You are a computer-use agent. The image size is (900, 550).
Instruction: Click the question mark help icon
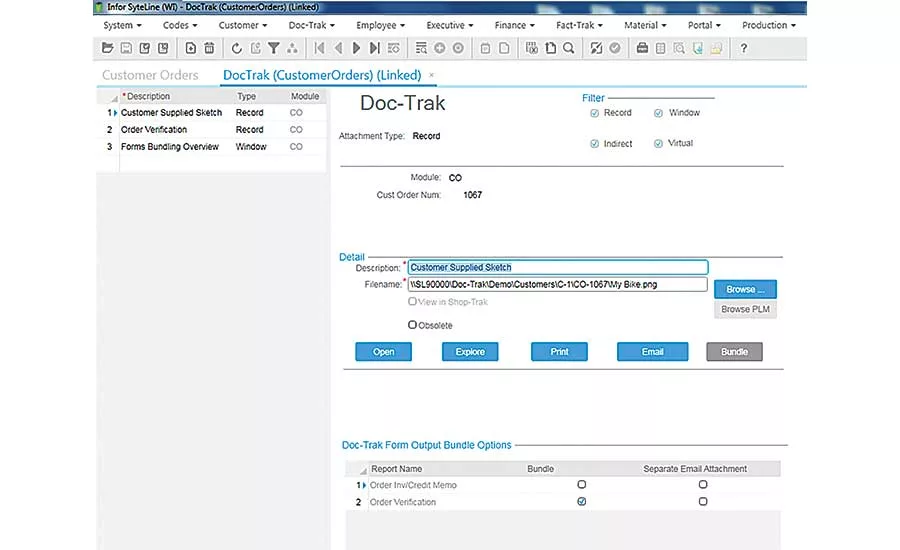click(744, 48)
